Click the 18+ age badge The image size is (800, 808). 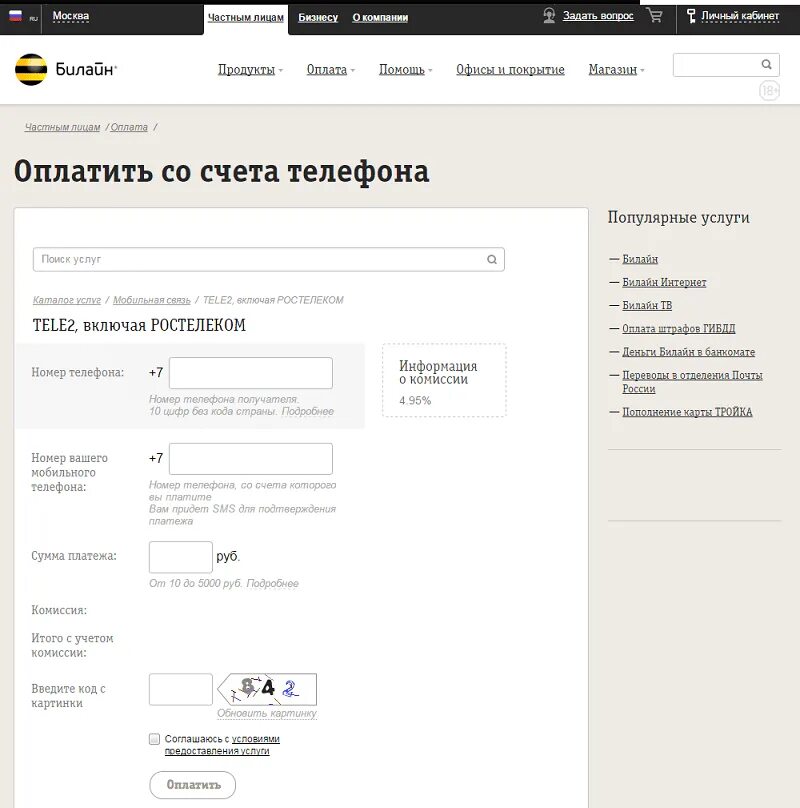[769, 91]
